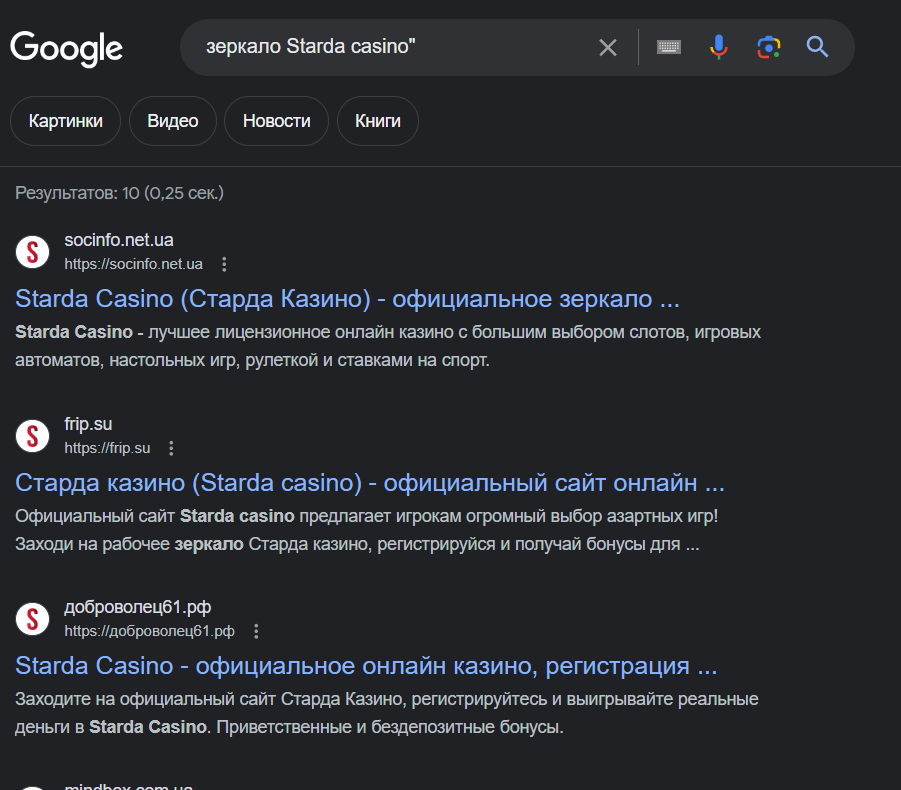Click the https://socinfo.net.ua URL text
Image resolution: width=901 pixels, height=790 pixels.
tap(133, 264)
